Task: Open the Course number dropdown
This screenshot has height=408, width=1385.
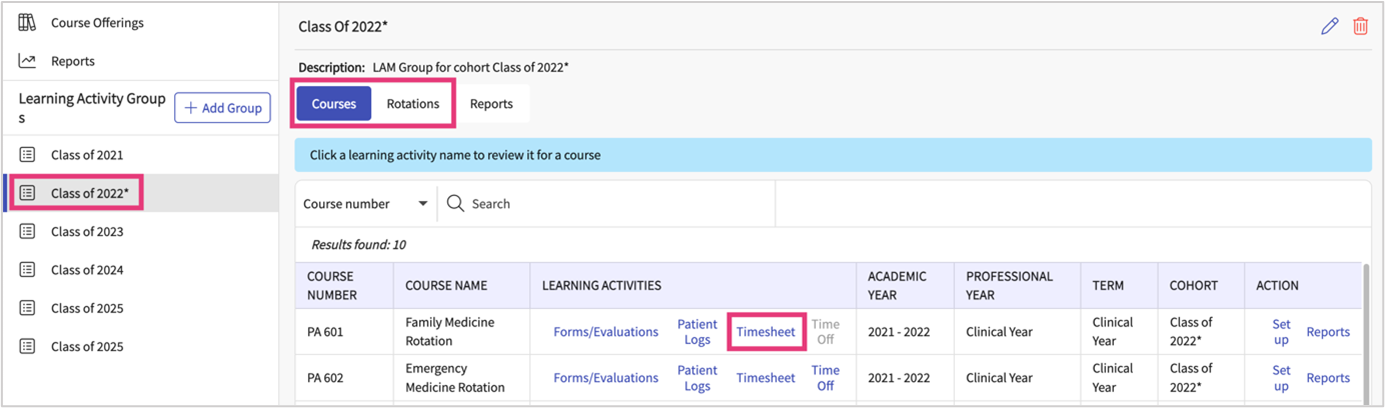Action: 365,203
